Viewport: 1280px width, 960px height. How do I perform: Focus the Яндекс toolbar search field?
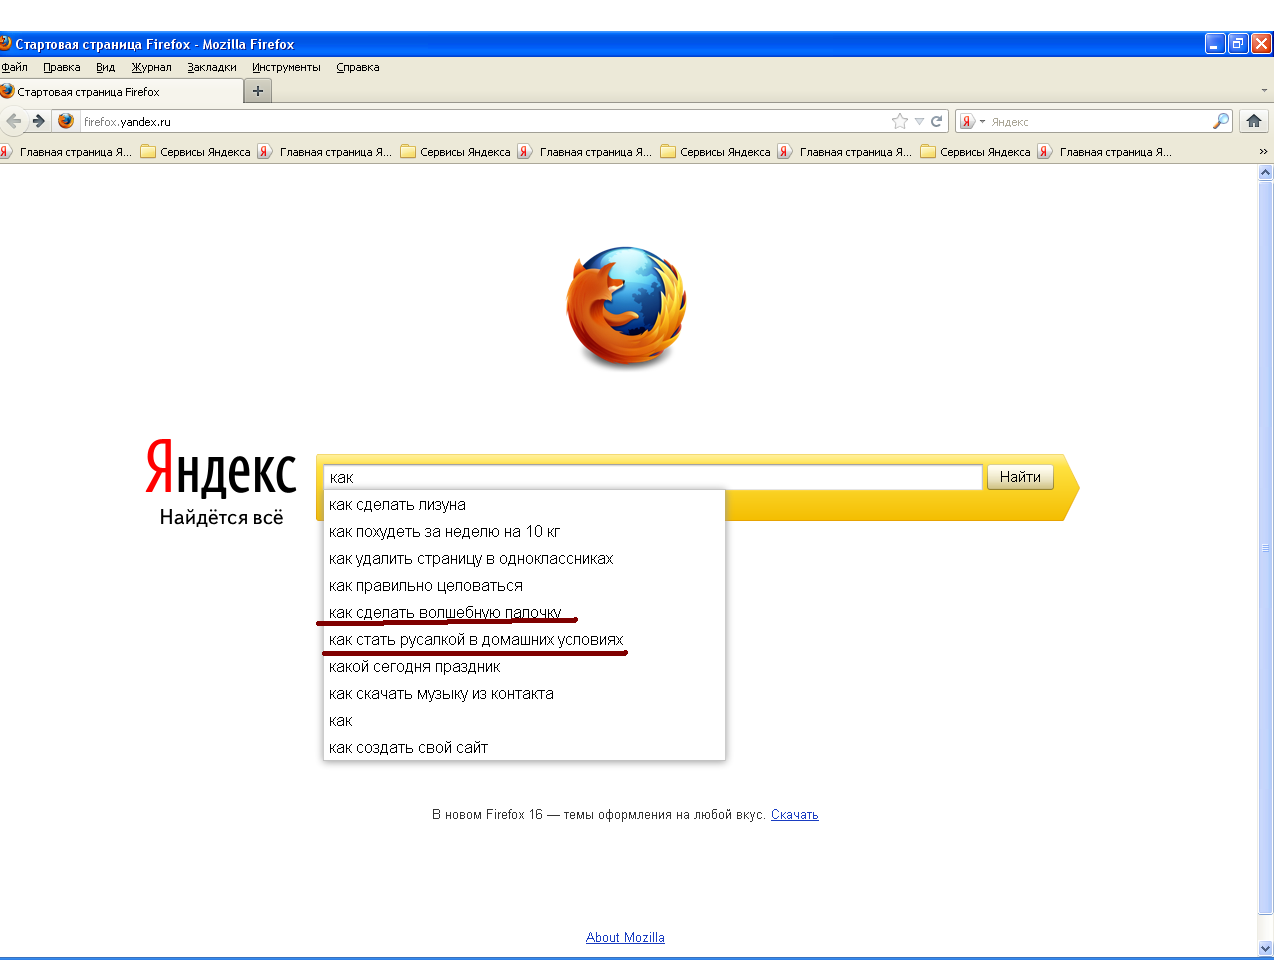1098,121
